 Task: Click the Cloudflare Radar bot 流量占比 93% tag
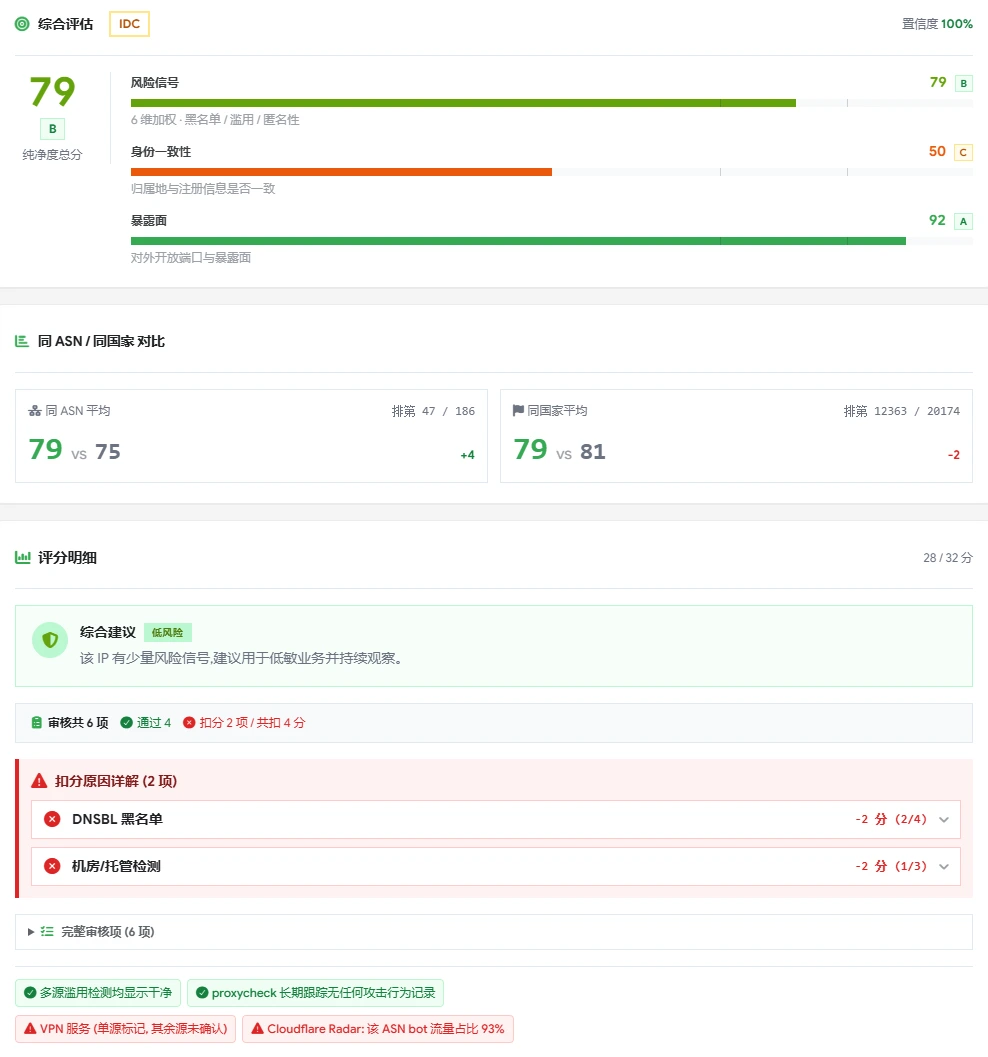(378, 1029)
